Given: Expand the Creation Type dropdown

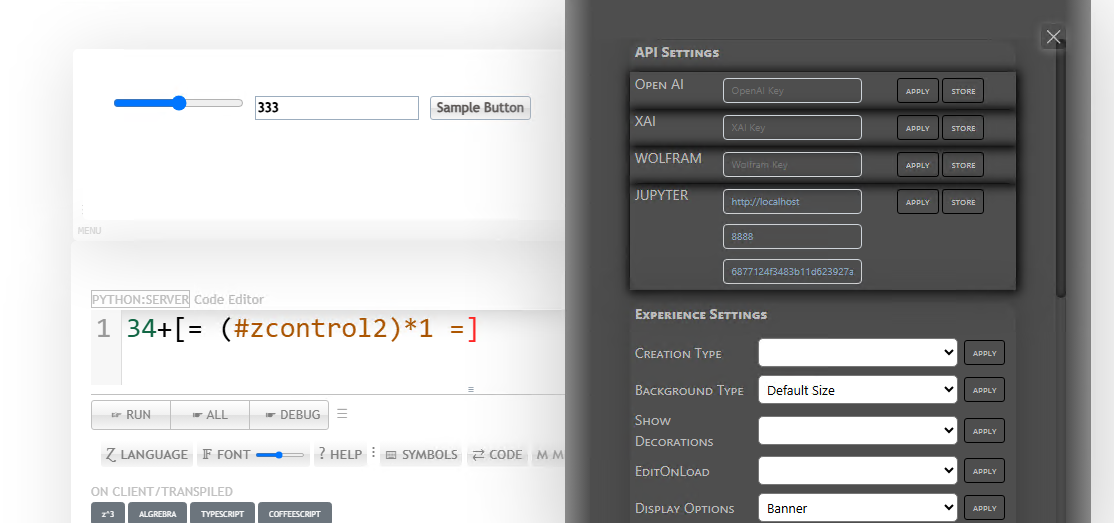Looking at the screenshot, I should (857, 353).
